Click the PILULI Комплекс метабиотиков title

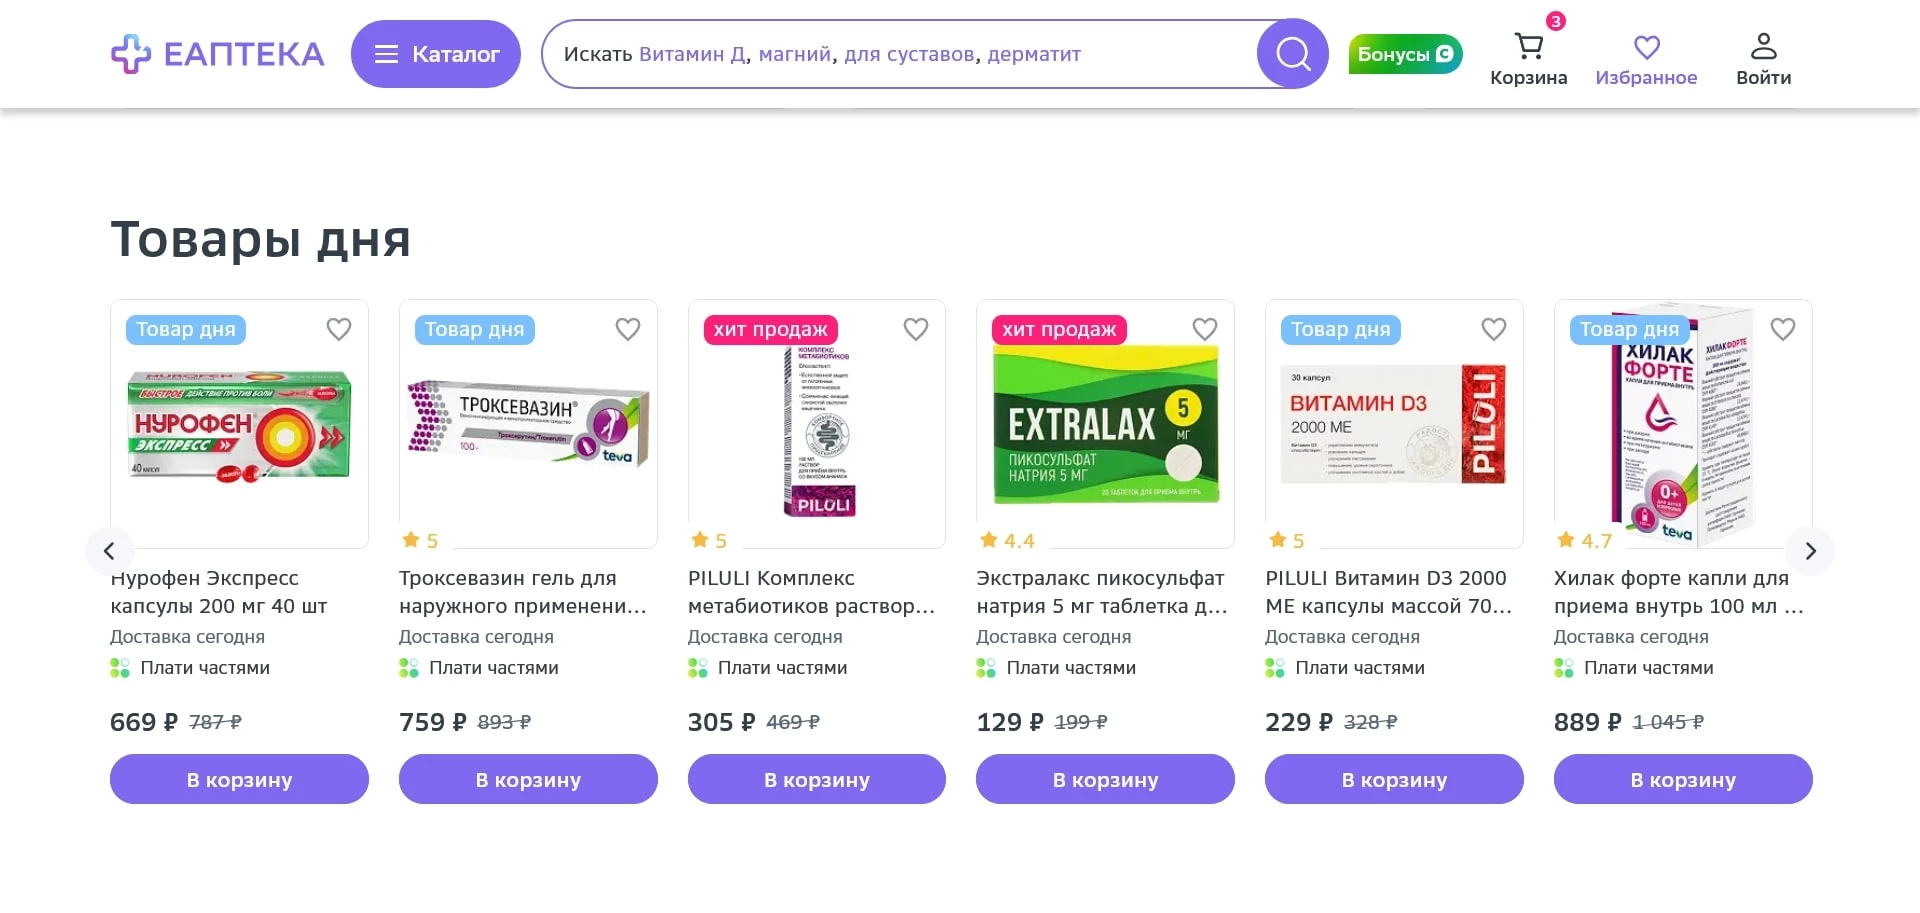(811, 592)
